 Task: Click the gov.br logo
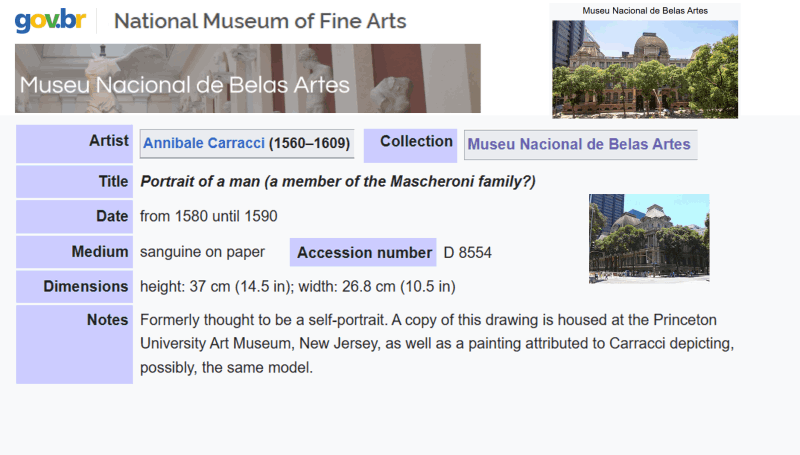(50, 20)
